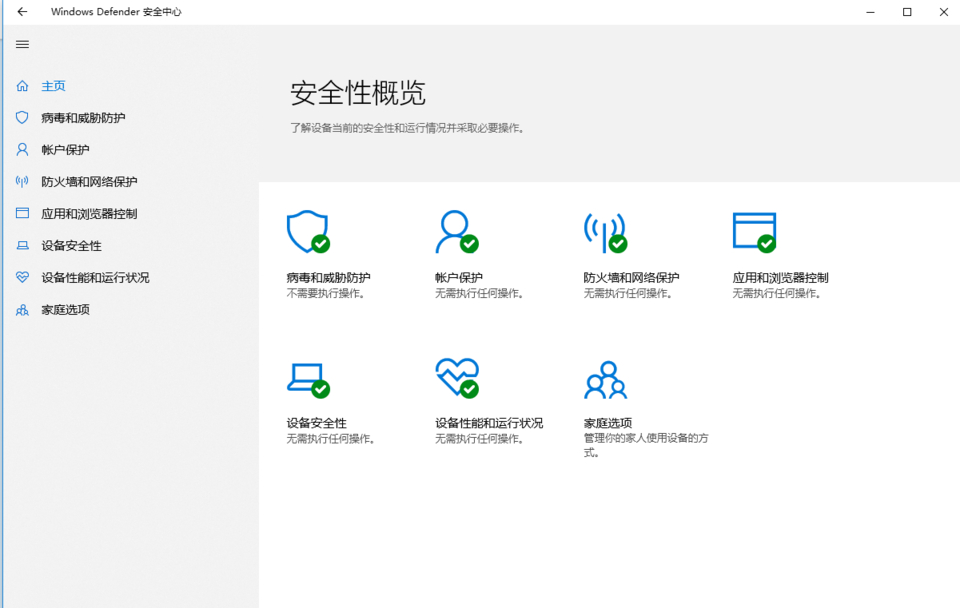Viewport: 960px width, 608px height.
Task: Click 无需执行任何操作 under 应用和浏览器控制 tile
Action: click(778, 293)
